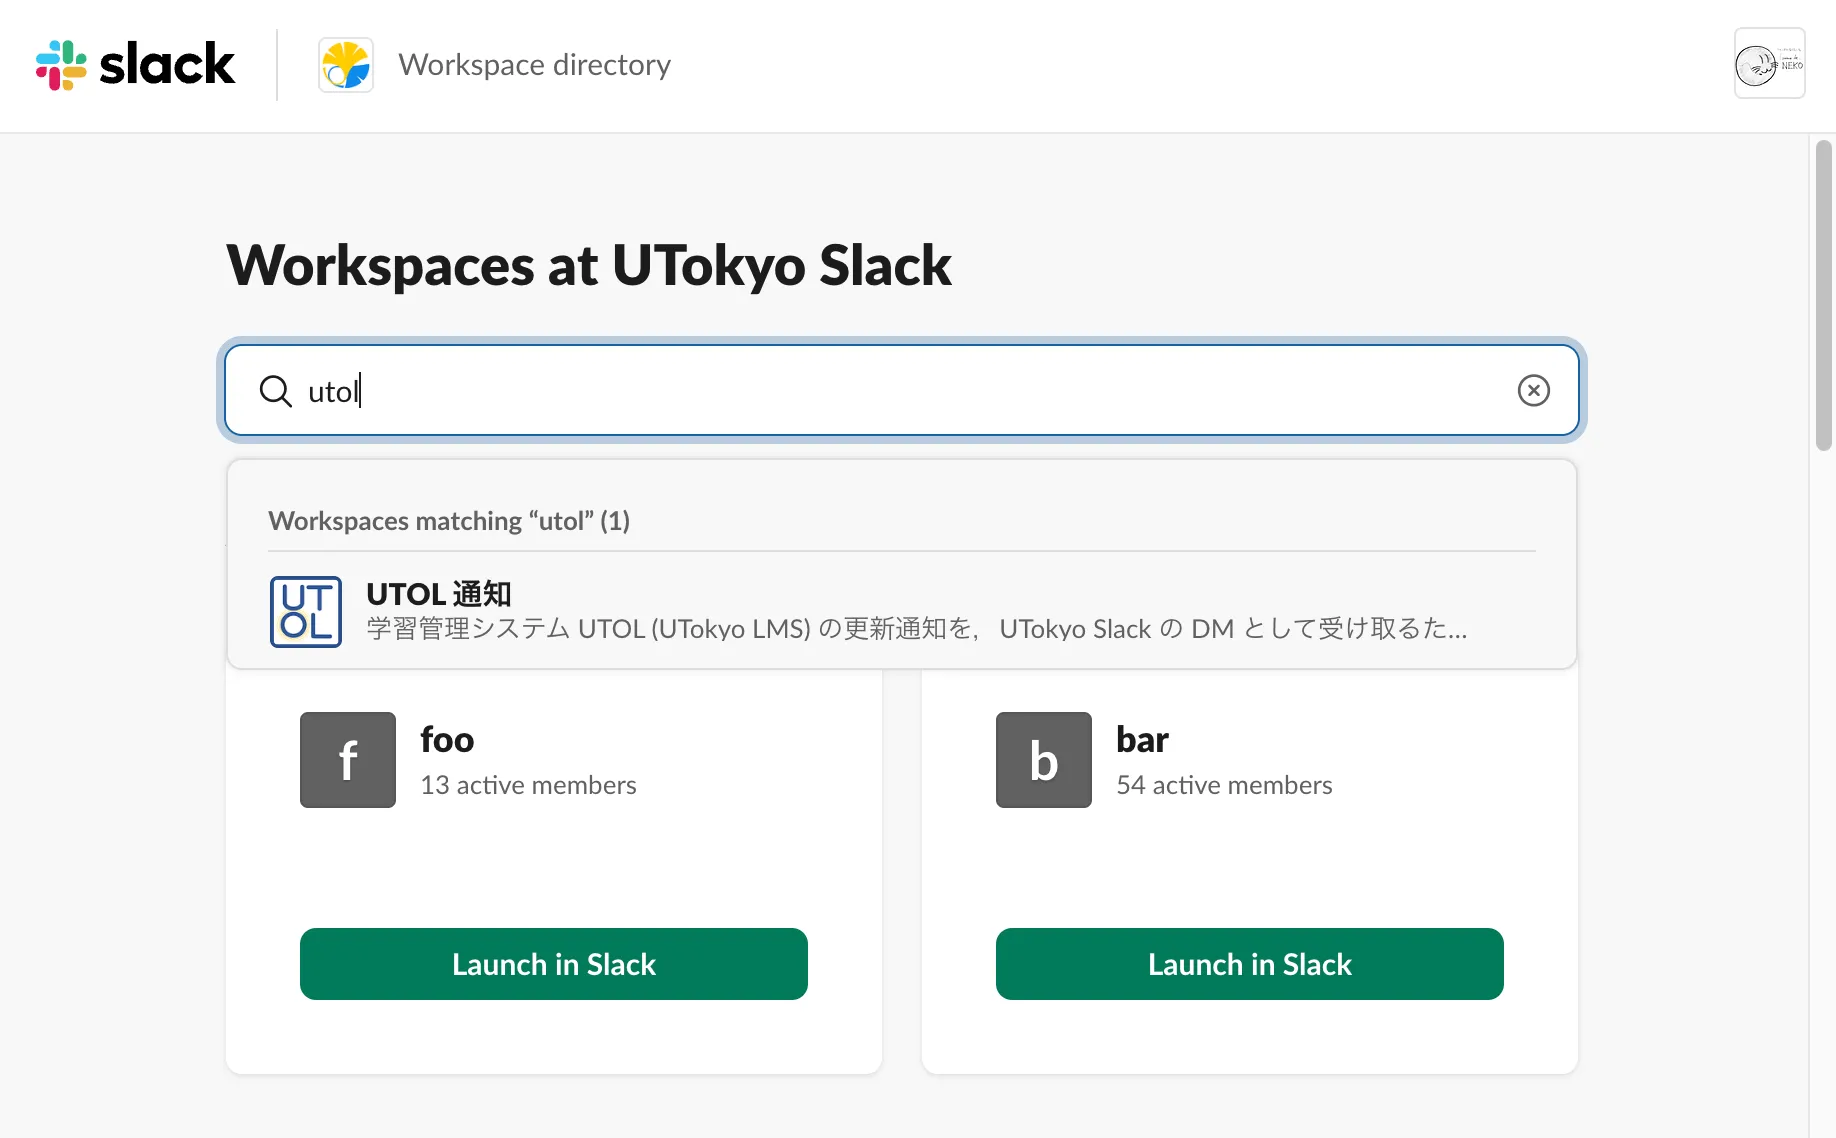Open the user profile avatar menu
Screen dimensions: 1836x1138
(x=1769, y=64)
